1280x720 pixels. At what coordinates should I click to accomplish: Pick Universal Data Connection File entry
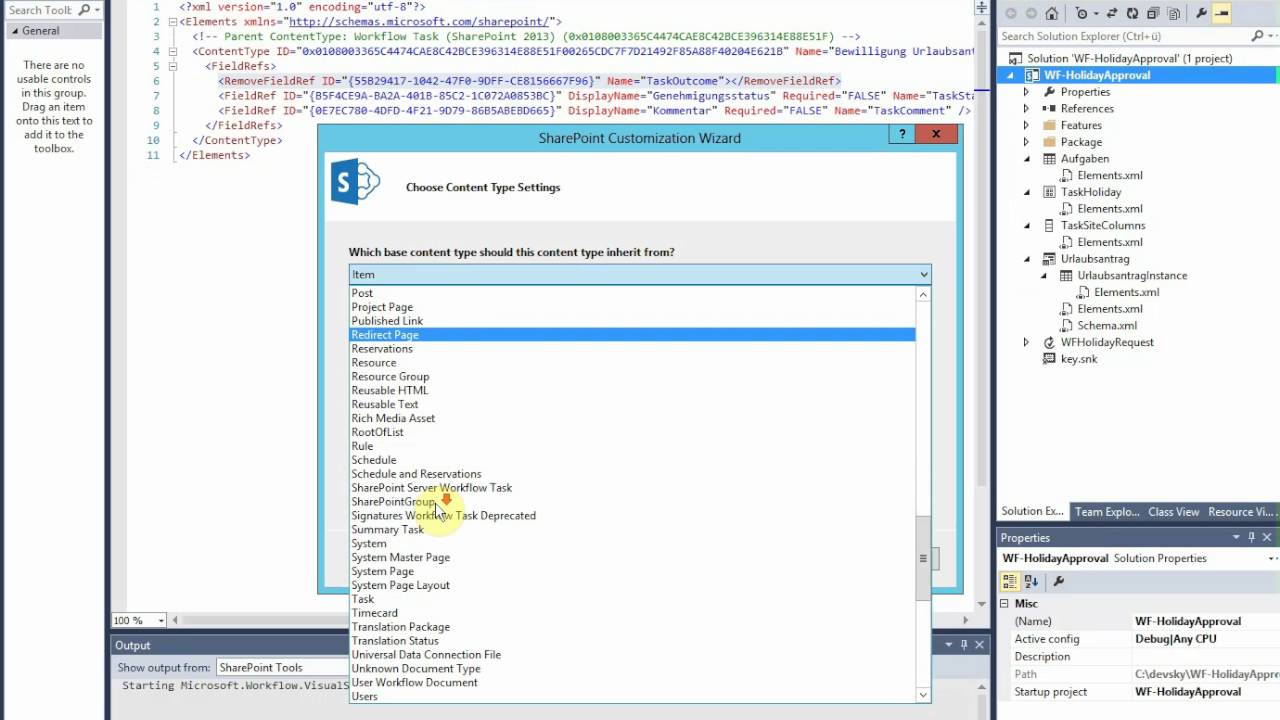coord(632,655)
